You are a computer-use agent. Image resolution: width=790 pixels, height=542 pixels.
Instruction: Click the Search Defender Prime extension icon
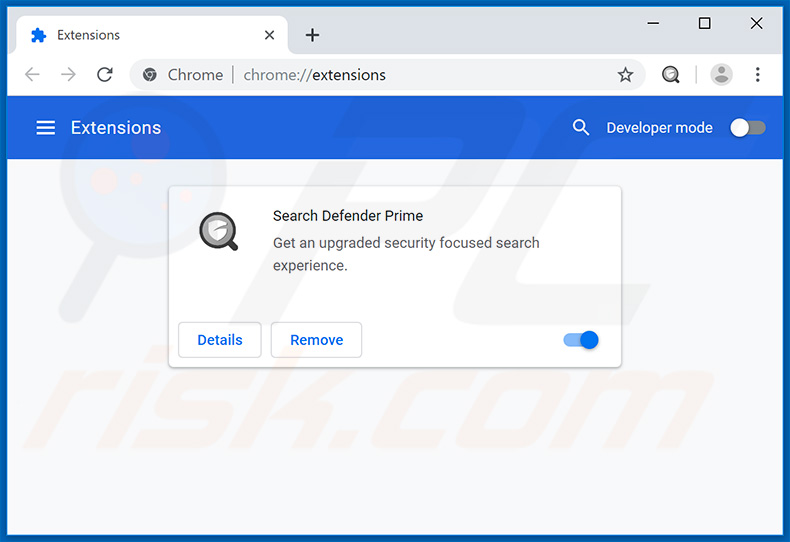click(x=218, y=232)
